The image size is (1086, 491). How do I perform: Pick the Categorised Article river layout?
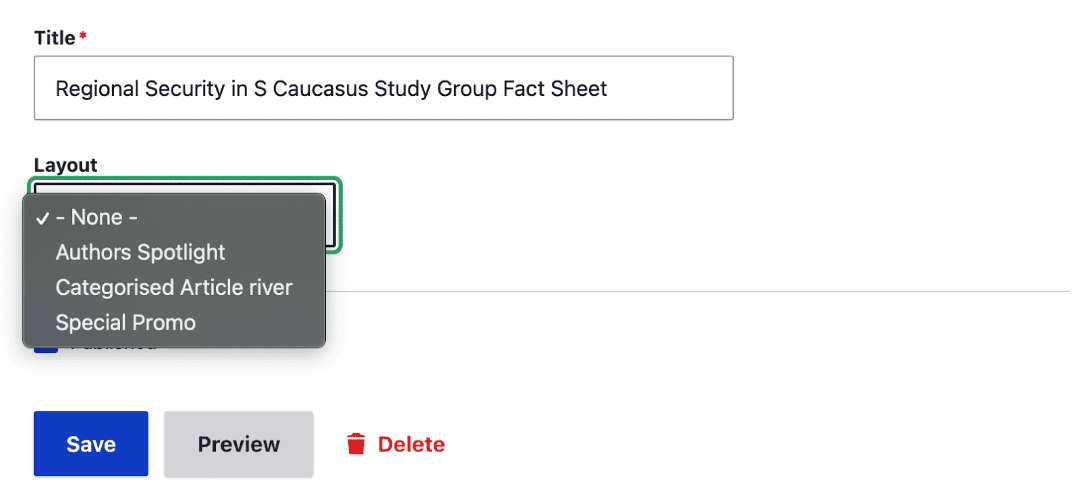coord(174,288)
